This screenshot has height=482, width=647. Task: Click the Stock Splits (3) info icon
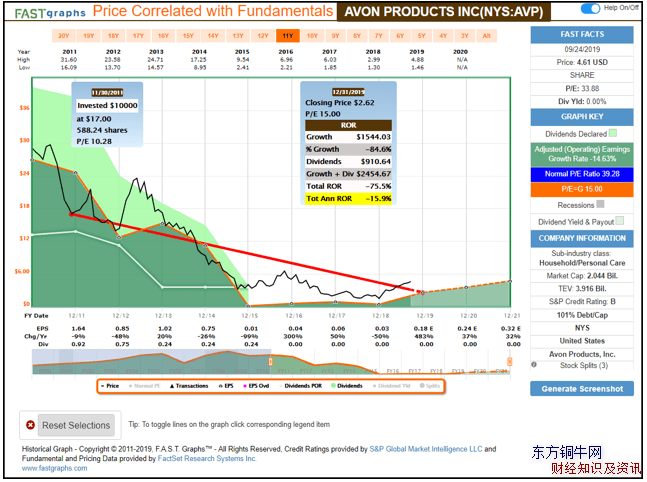(x=534, y=365)
